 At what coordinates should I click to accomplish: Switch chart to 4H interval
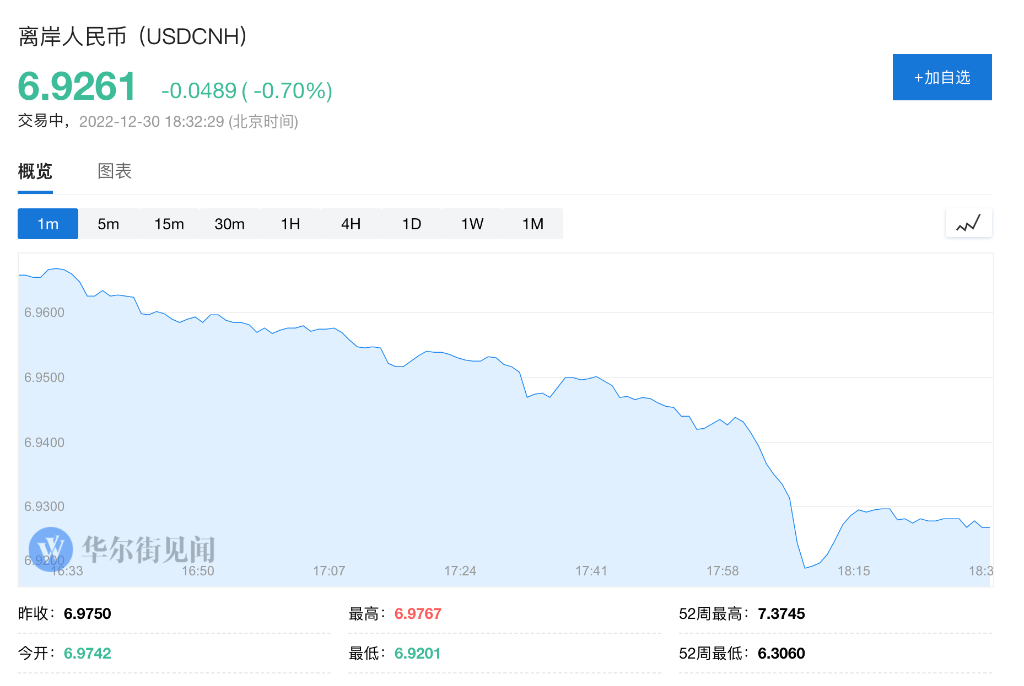351,224
